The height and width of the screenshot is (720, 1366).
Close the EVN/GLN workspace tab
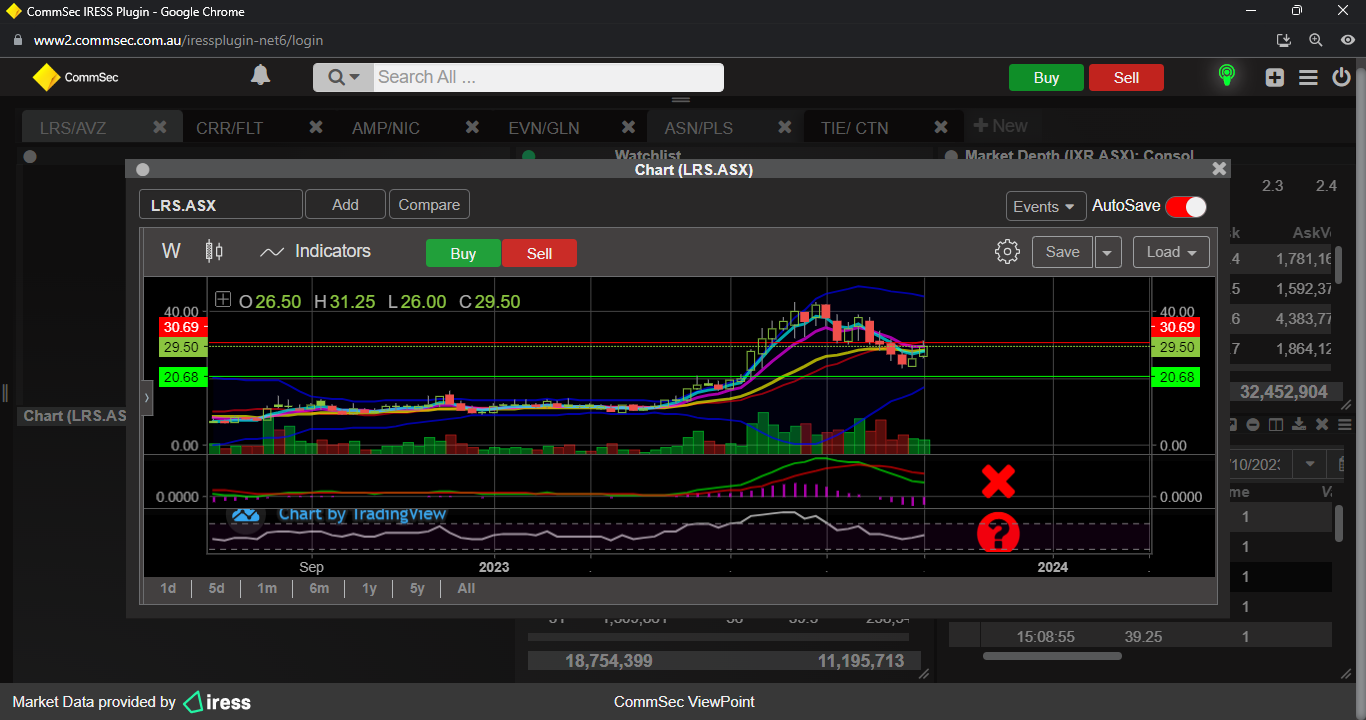click(x=628, y=127)
